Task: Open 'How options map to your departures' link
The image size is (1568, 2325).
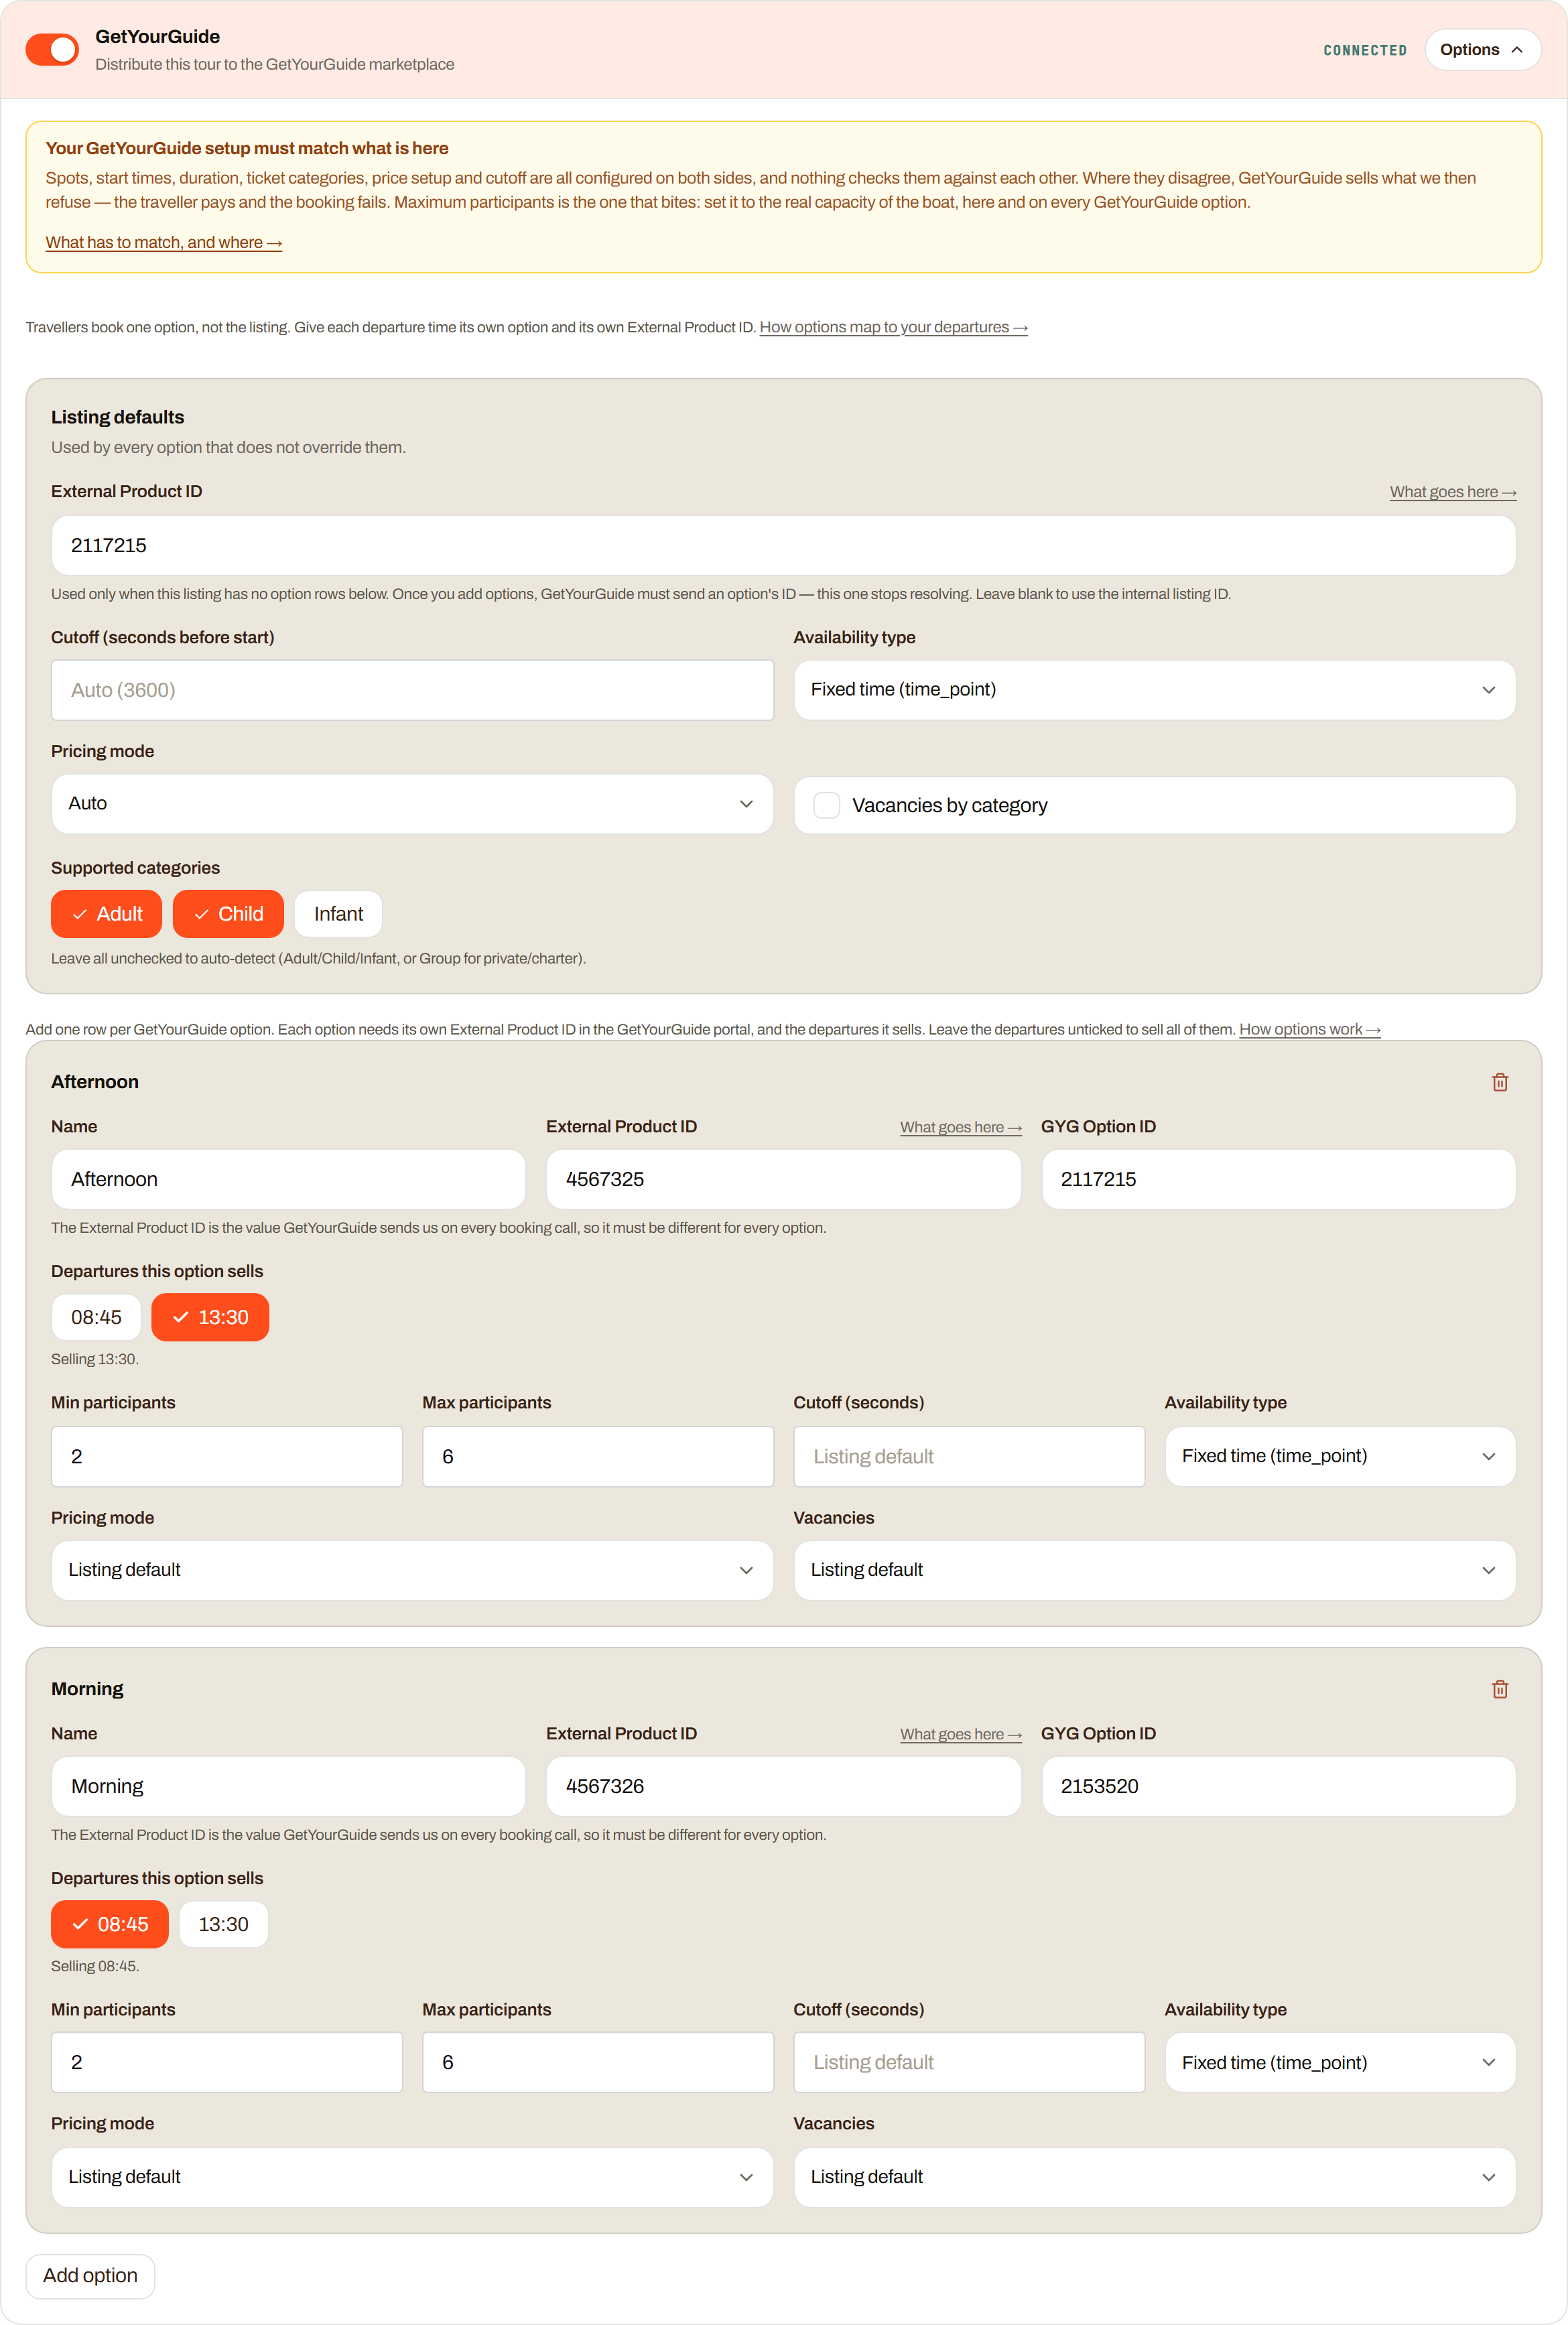Action: click(x=893, y=327)
